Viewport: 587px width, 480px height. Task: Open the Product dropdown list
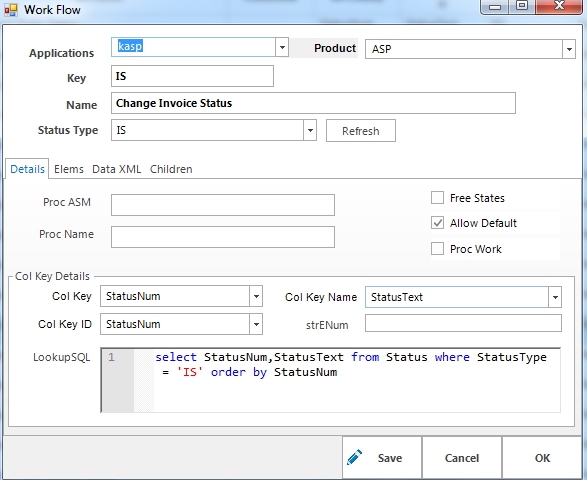(x=569, y=49)
